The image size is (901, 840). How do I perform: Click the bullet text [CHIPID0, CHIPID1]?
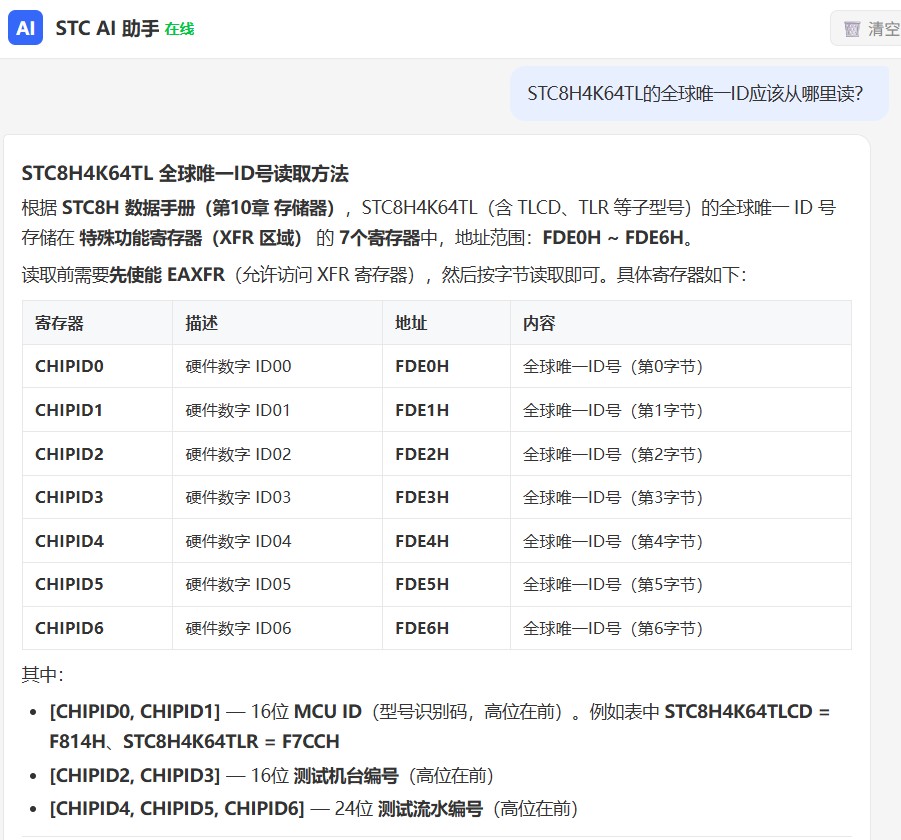point(135,711)
